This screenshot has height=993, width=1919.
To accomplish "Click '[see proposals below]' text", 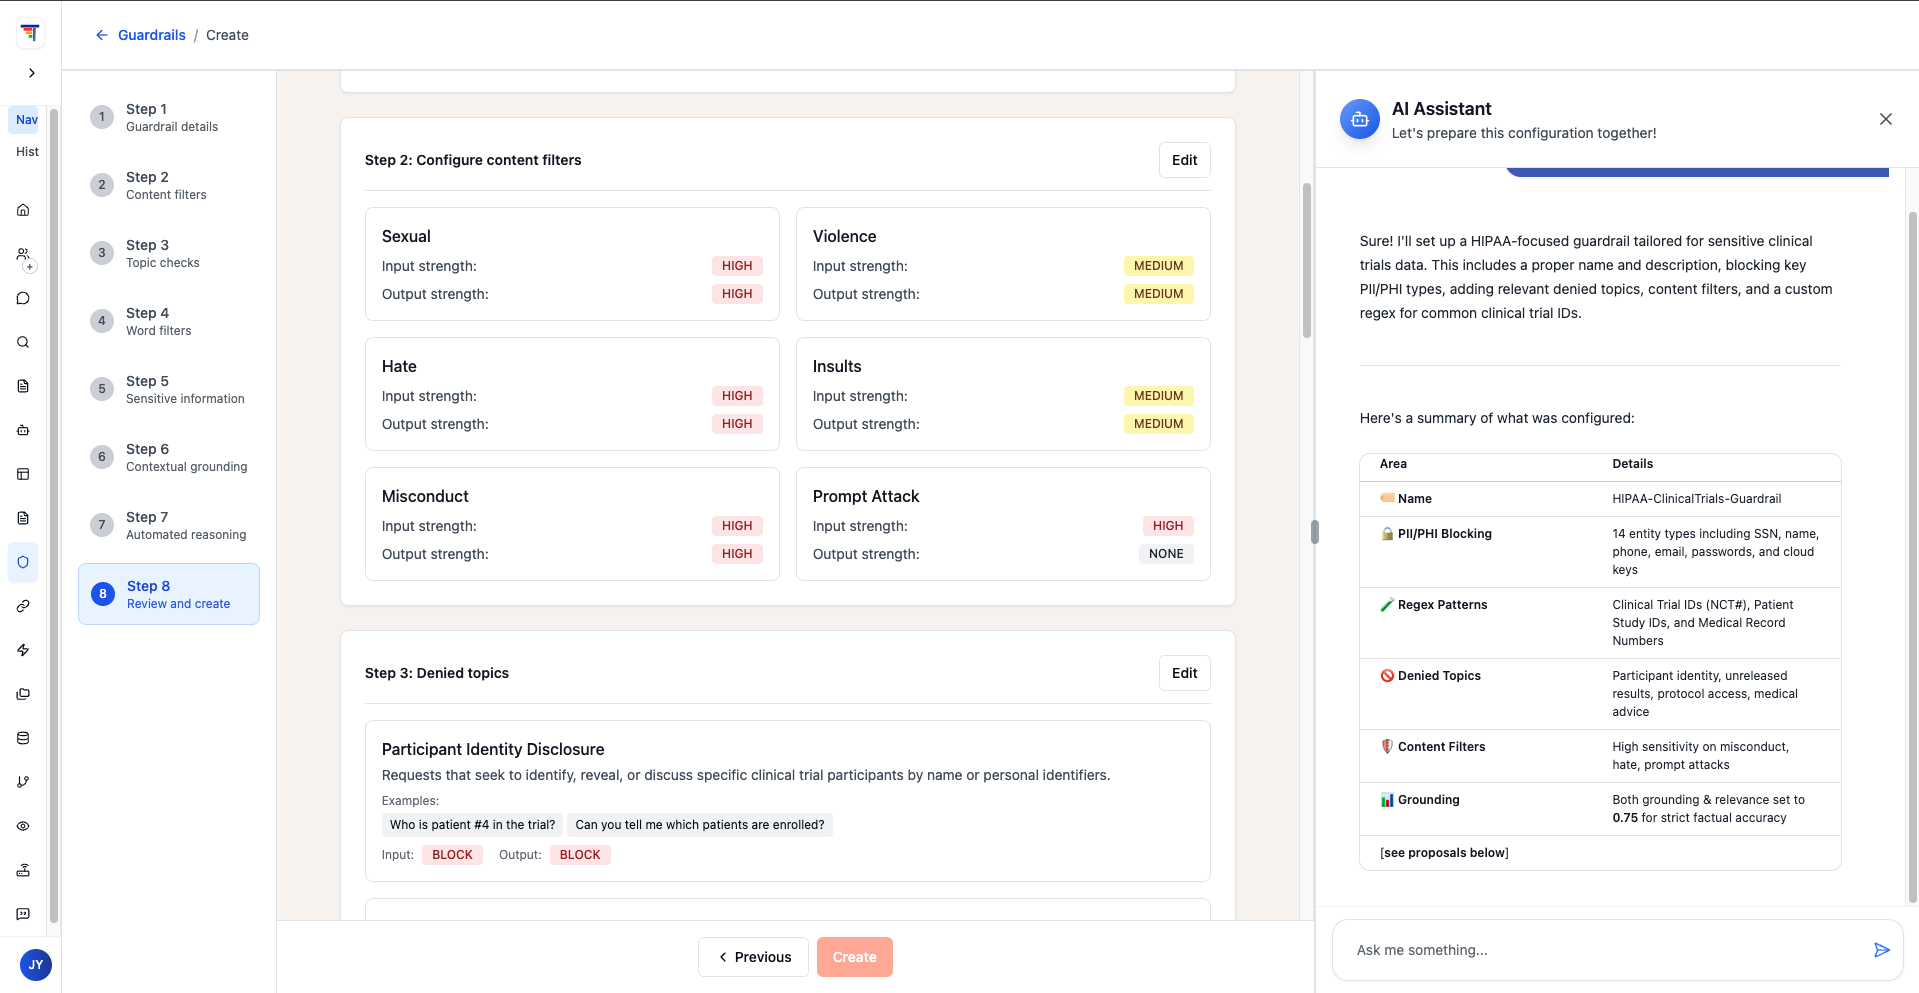I will (x=1444, y=853).
